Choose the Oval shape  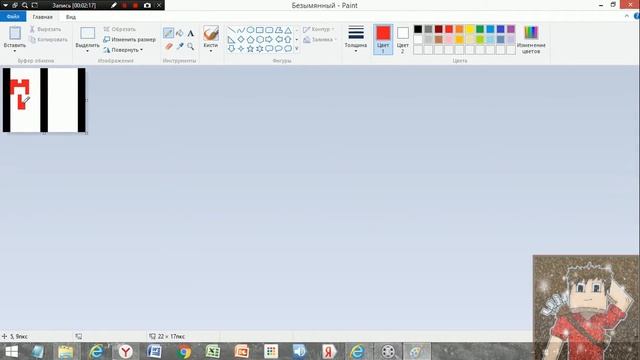(x=250, y=30)
